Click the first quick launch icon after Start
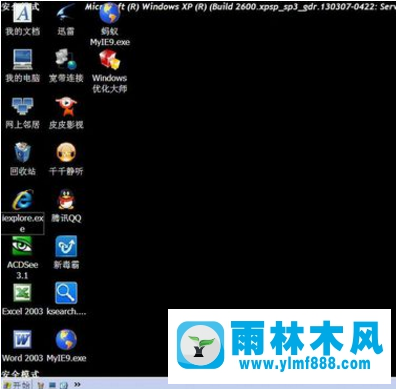396x389 pixels. coord(41,385)
